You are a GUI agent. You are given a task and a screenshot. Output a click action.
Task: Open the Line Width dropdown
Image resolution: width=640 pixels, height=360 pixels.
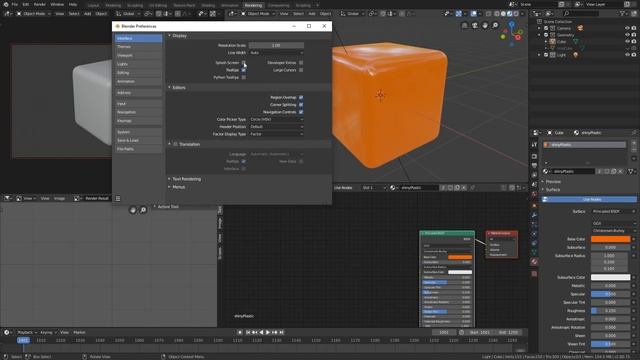point(276,53)
